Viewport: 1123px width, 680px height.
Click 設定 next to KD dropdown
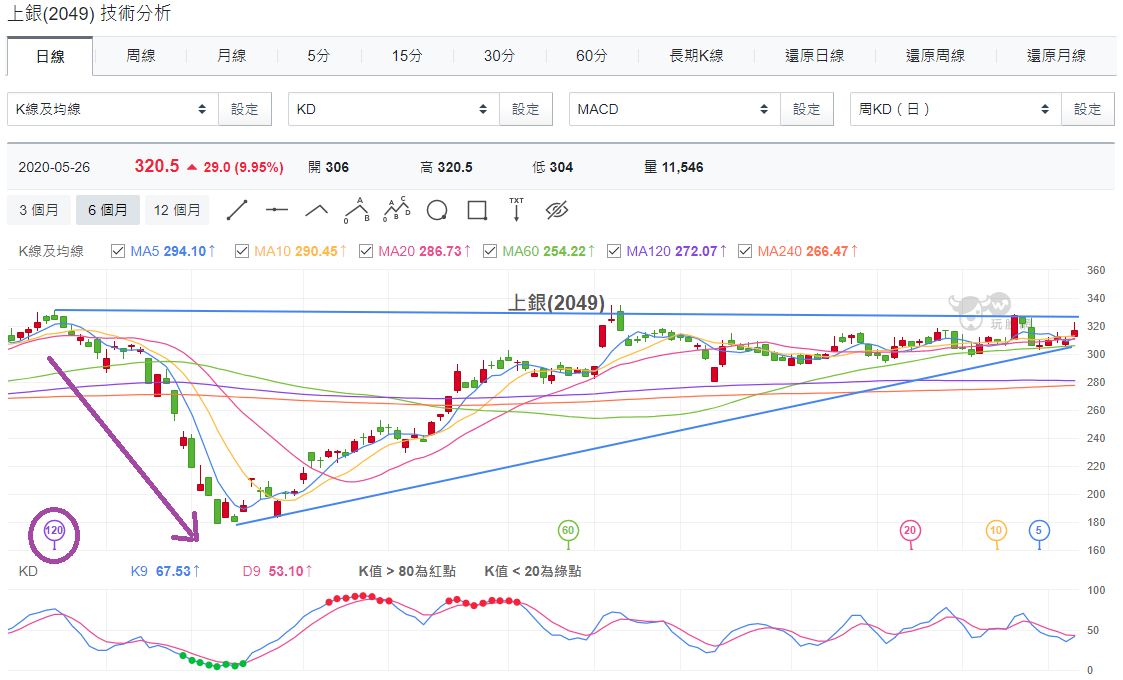click(526, 109)
